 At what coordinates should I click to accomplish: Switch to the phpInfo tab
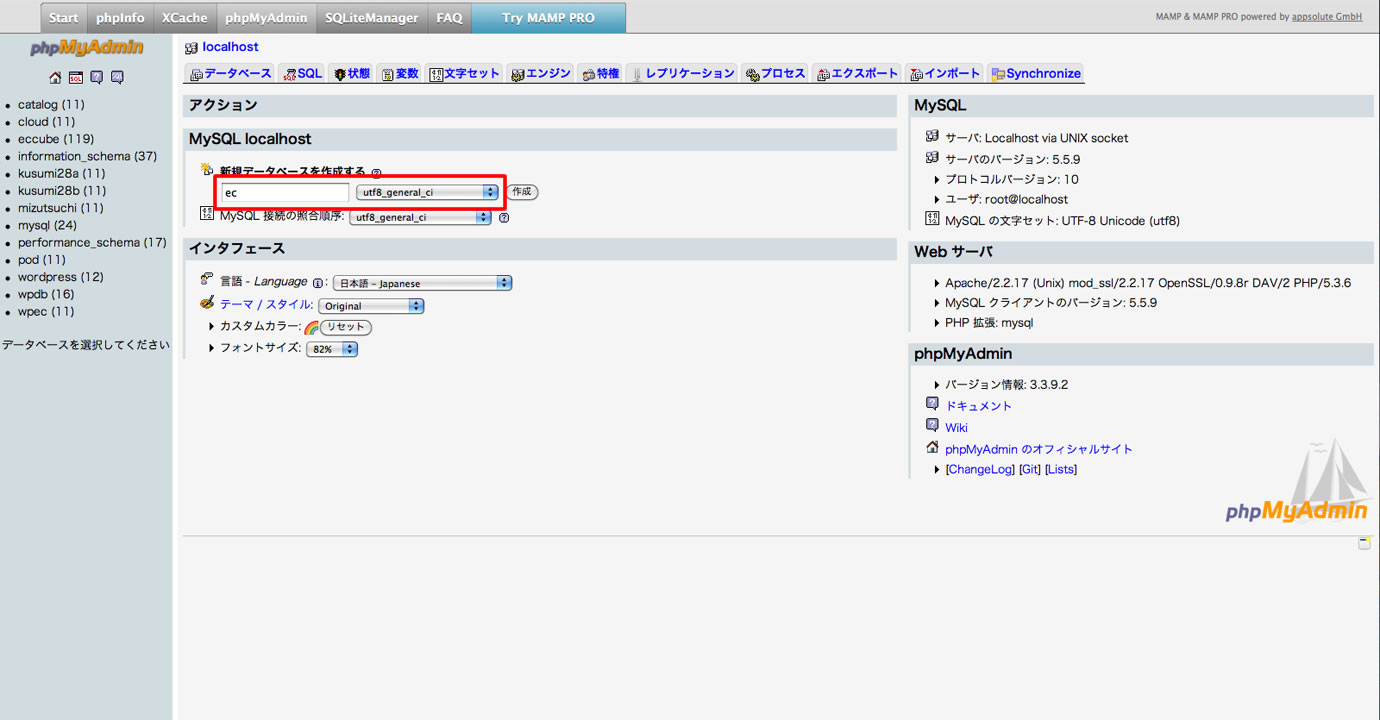pos(120,18)
